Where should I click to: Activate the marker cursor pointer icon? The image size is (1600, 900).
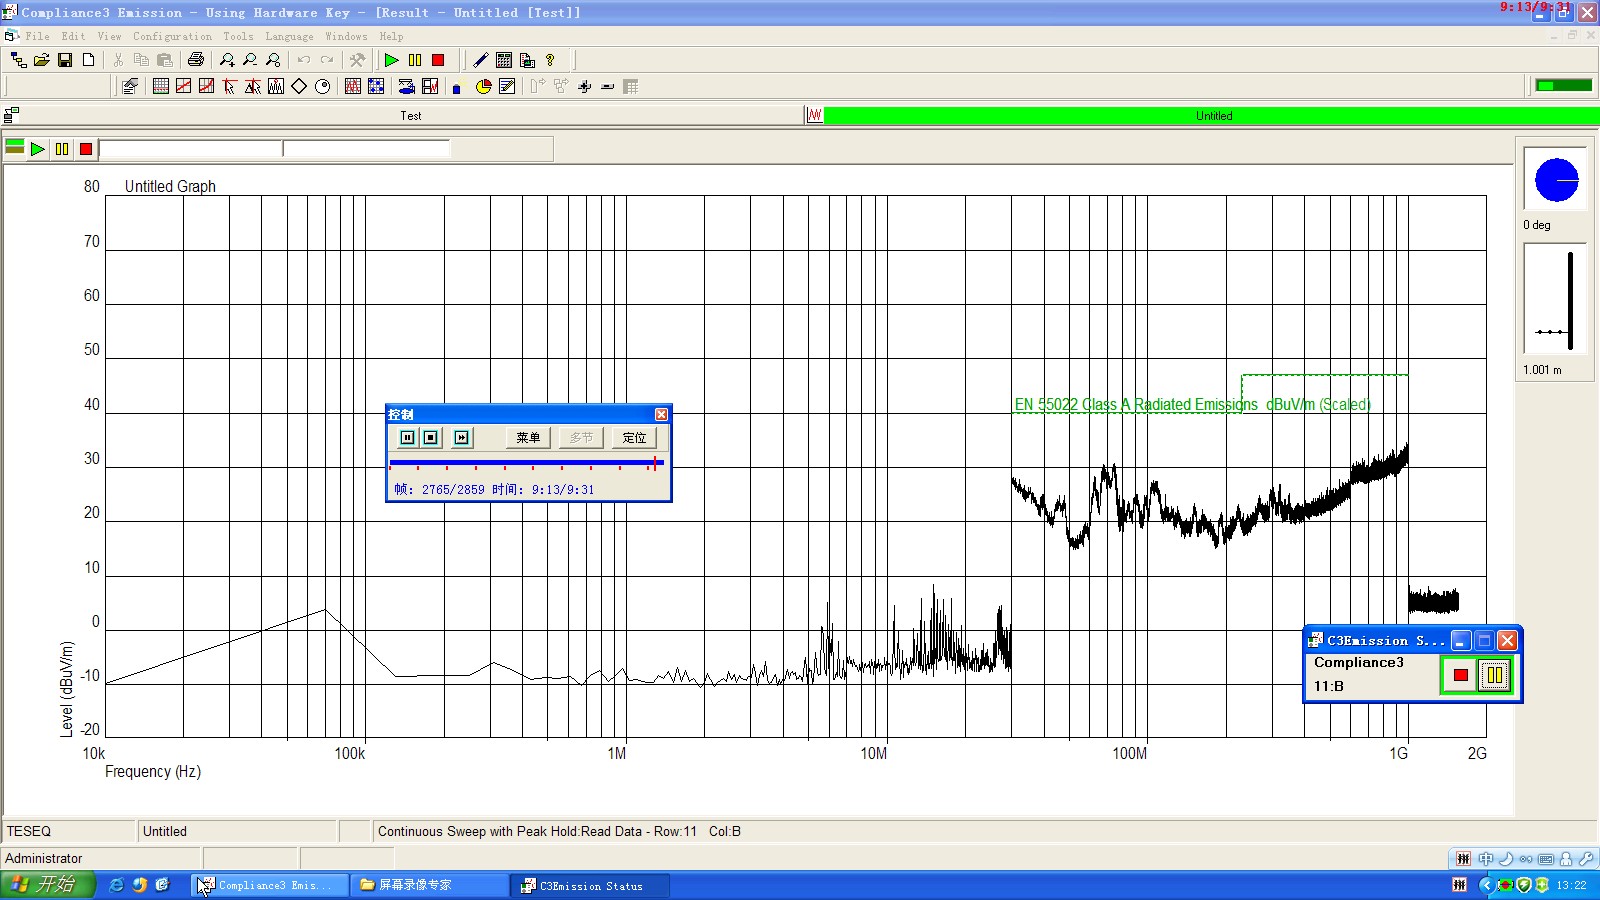pyautogui.click(x=229, y=87)
